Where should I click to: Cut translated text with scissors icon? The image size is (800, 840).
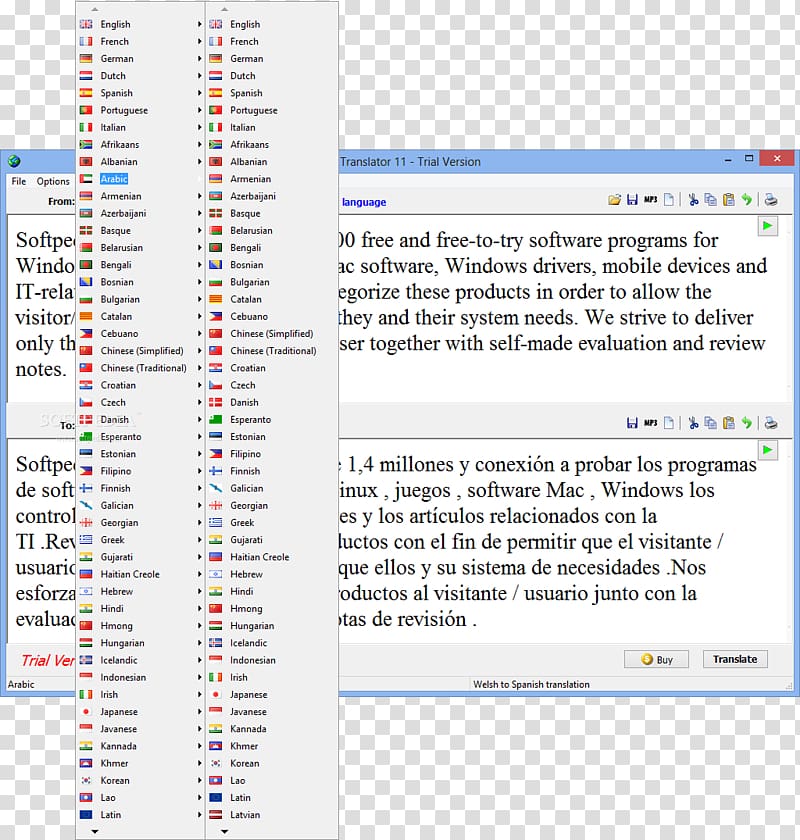pyautogui.click(x=693, y=423)
